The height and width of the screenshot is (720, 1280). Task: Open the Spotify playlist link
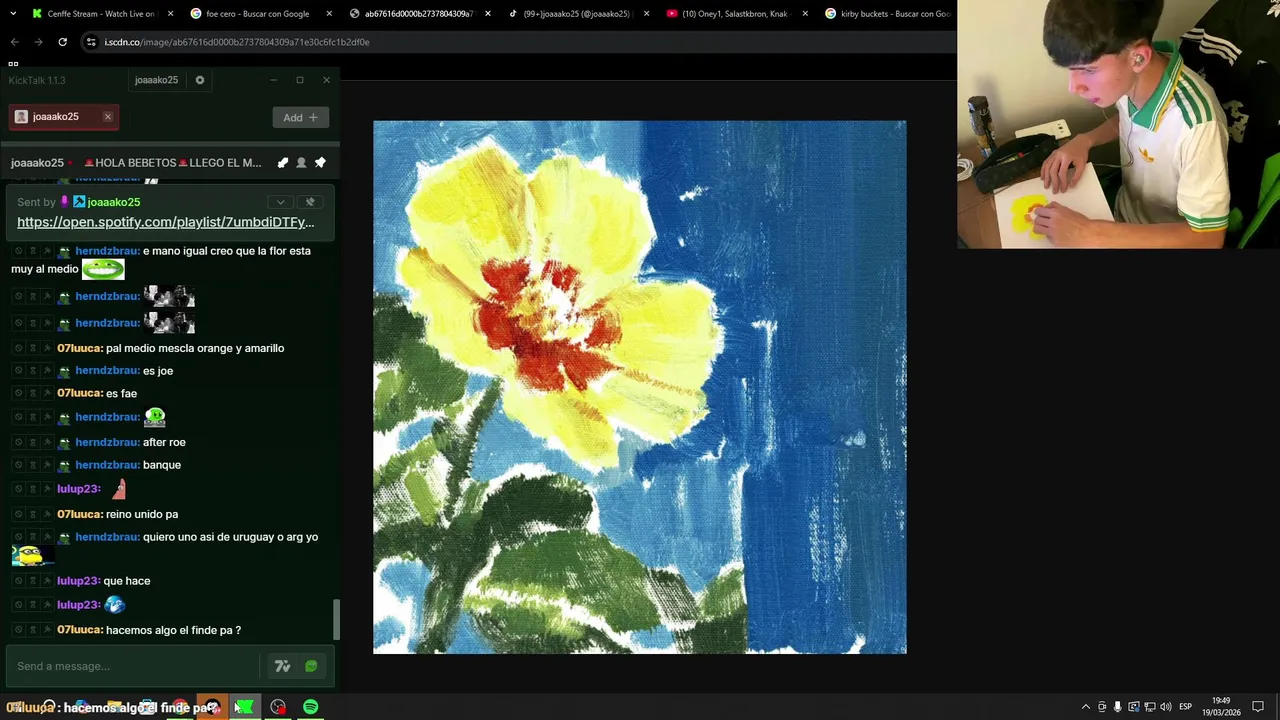click(166, 222)
